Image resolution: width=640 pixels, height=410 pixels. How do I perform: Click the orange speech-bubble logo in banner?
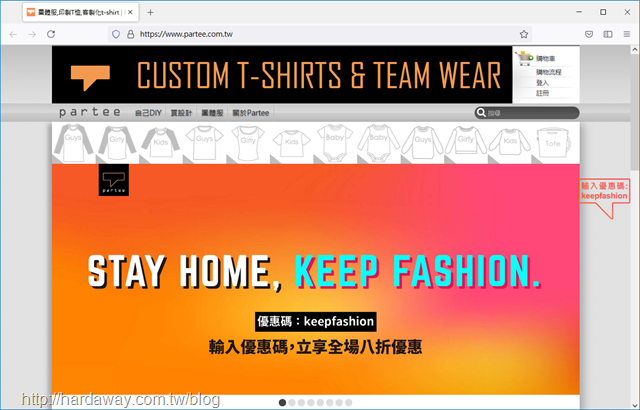click(x=90, y=78)
